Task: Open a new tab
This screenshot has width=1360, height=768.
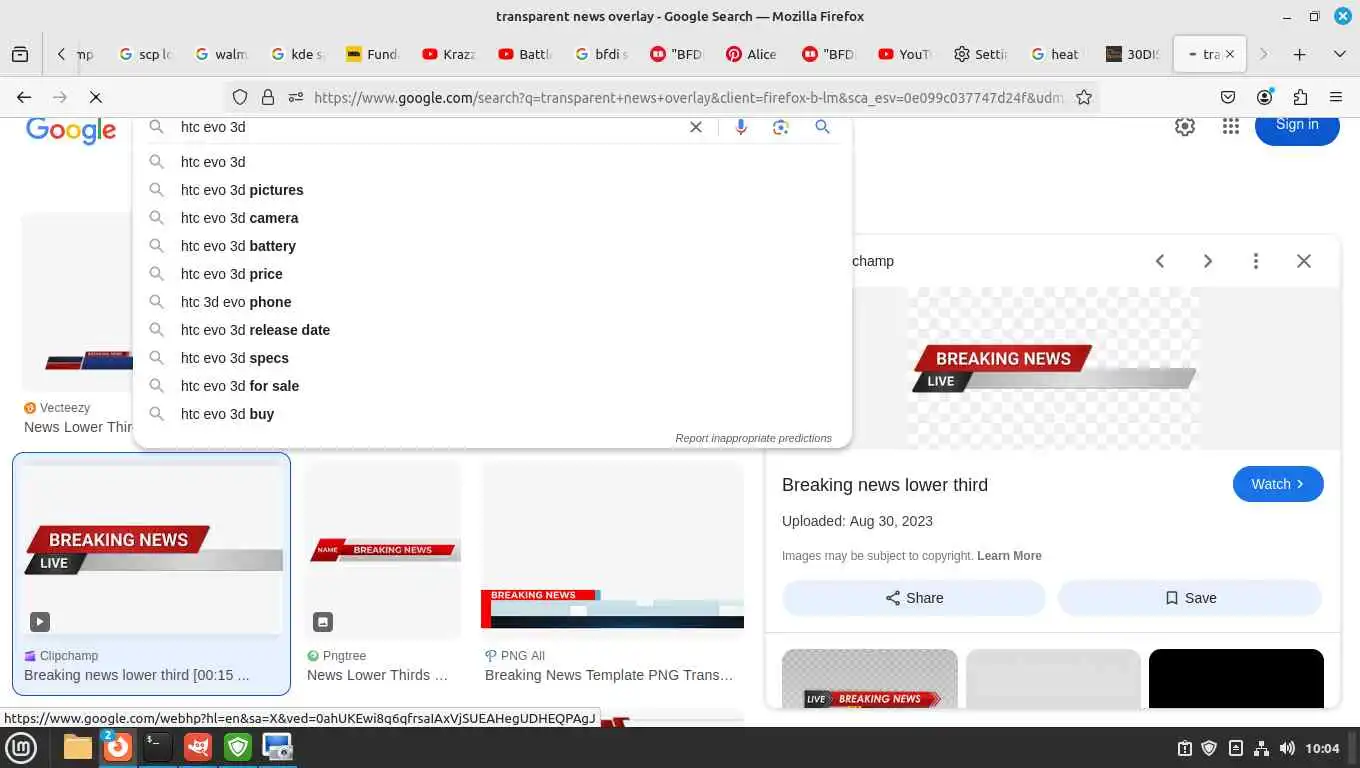Action: [x=1299, y=54]
